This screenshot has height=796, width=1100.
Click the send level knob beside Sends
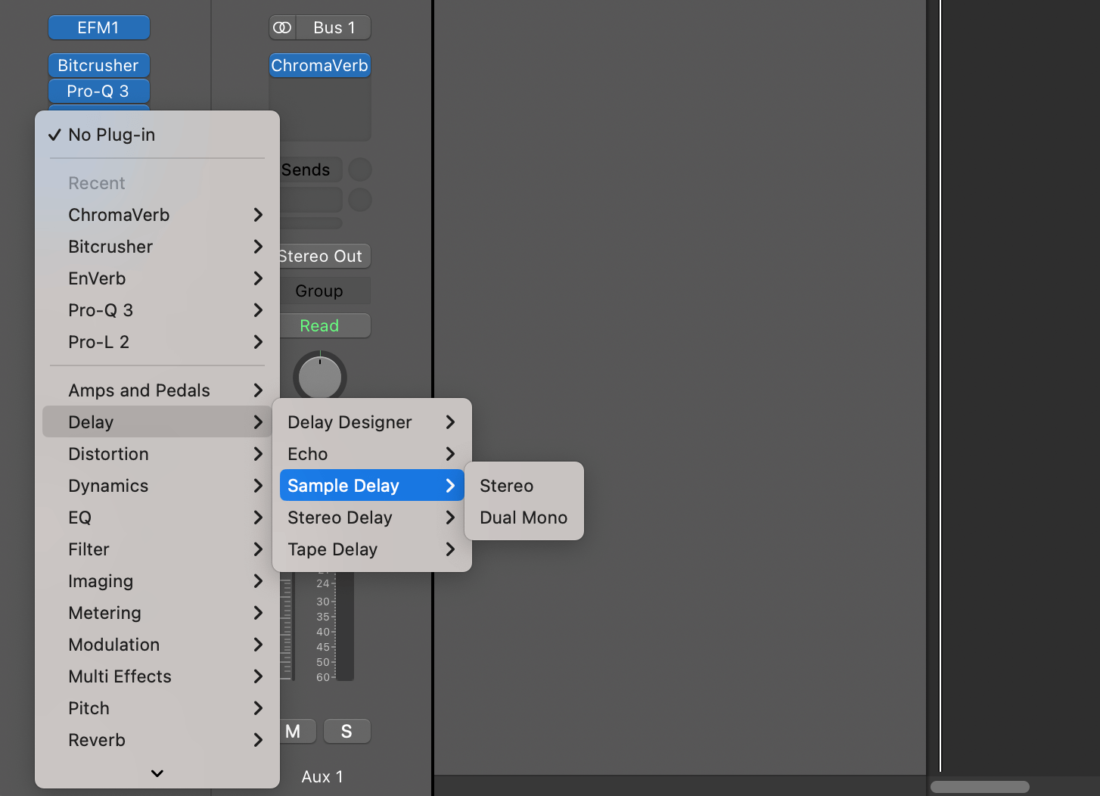(360, 170)
